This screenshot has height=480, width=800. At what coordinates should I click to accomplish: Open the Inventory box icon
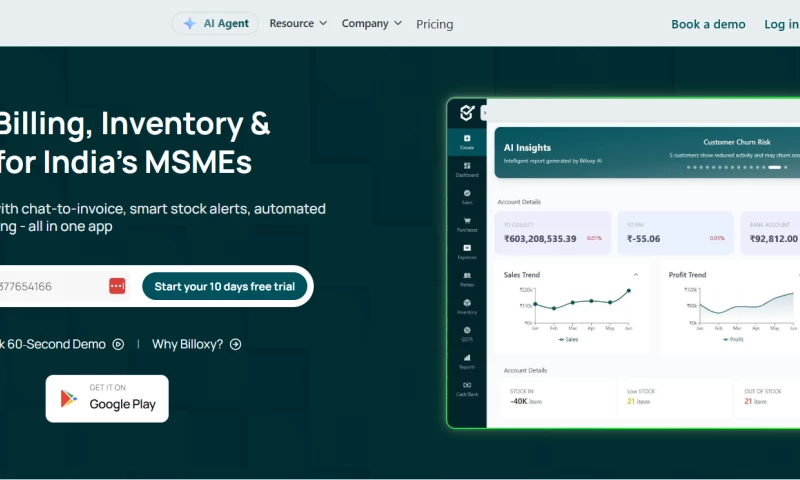(x=467, y=307)
